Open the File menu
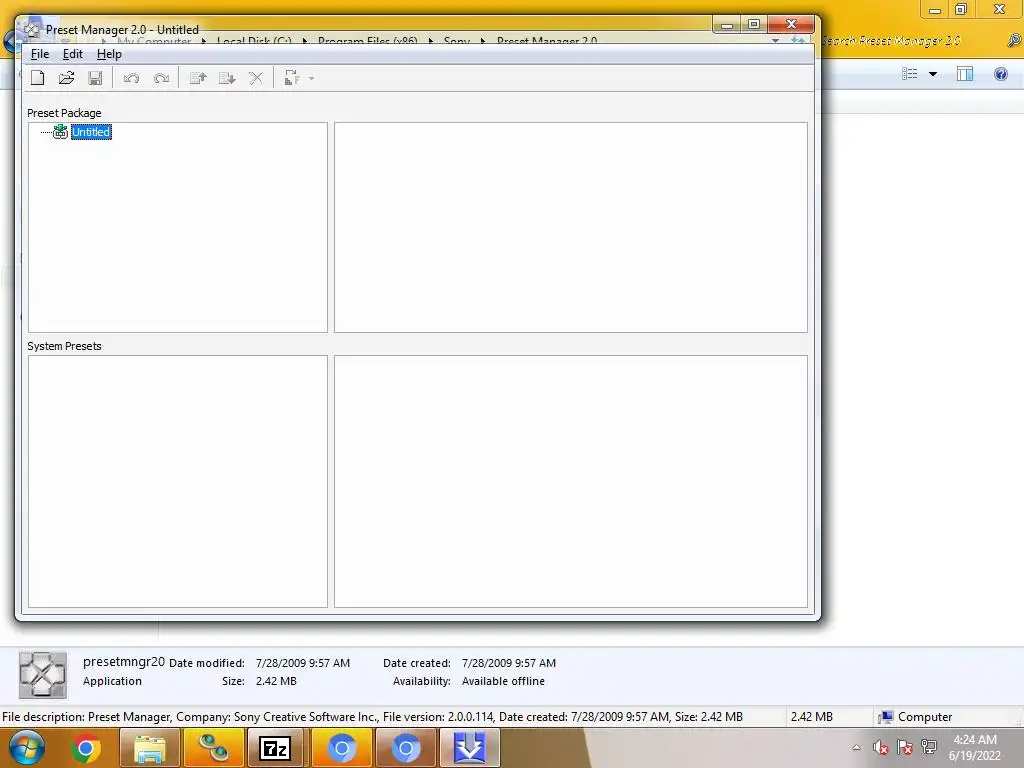 point(40,54)
